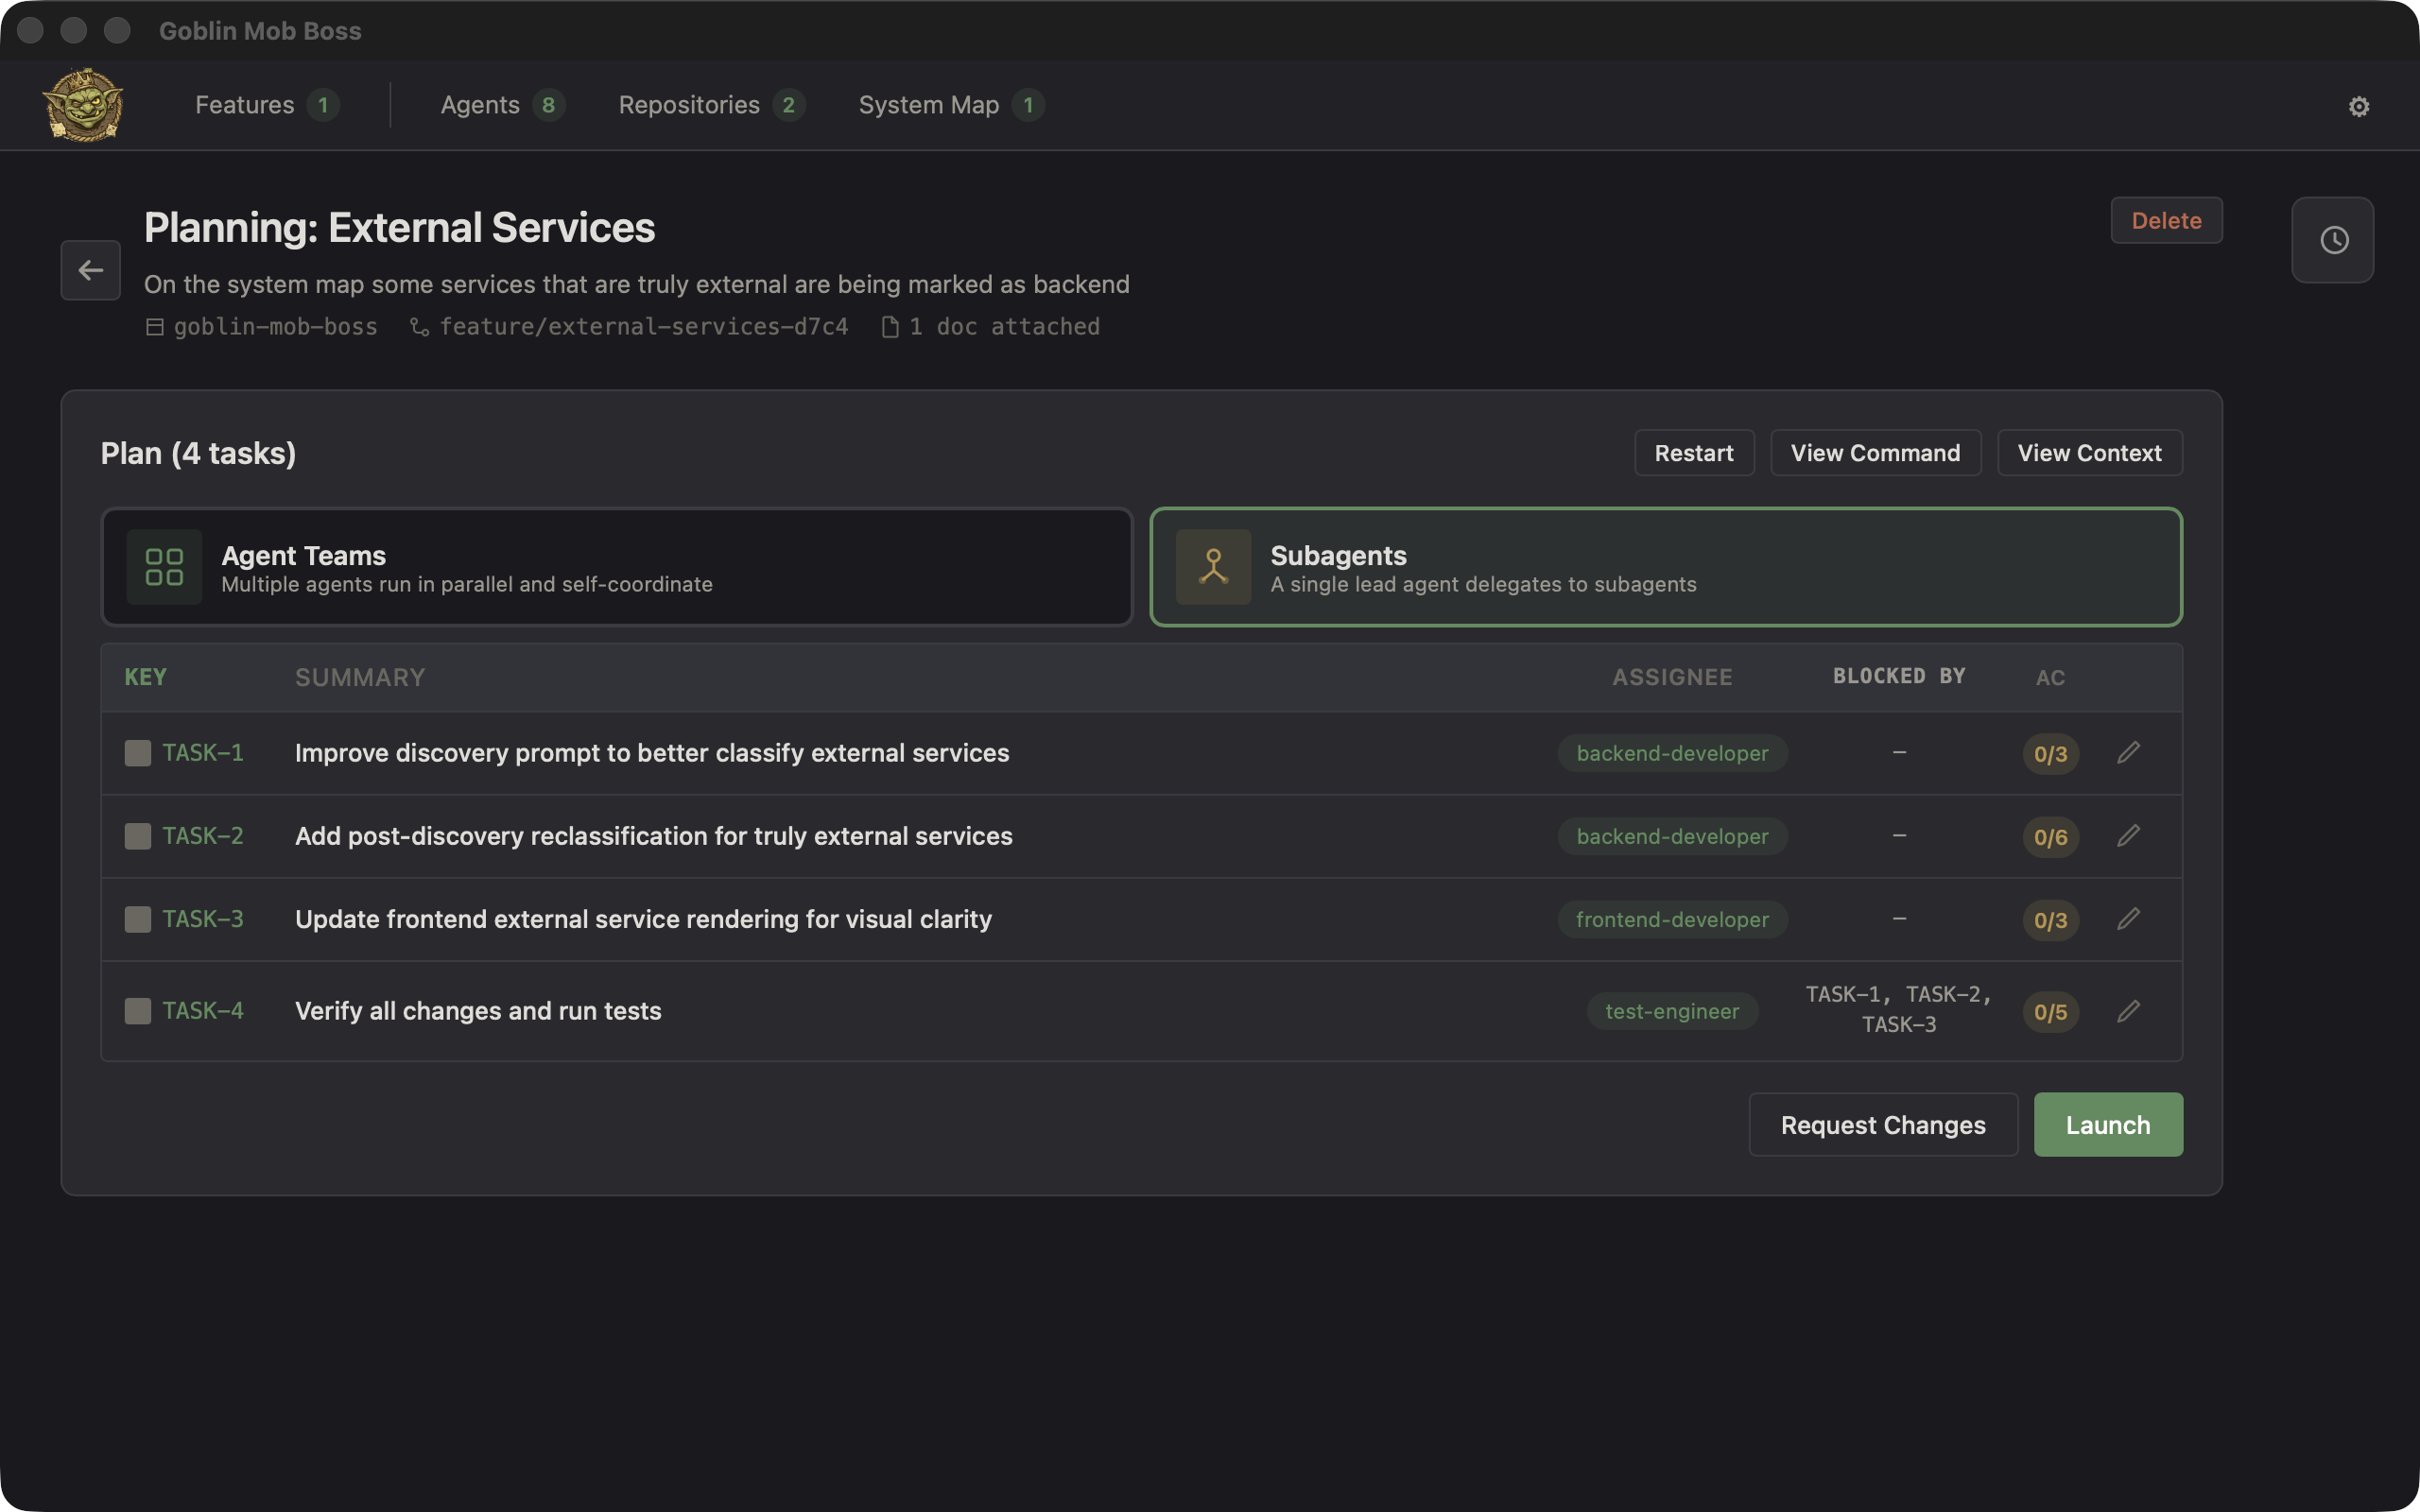Screen dimensions: 2420x1512
Task: Click the View Command button
Action: [x=1874, y=453]
